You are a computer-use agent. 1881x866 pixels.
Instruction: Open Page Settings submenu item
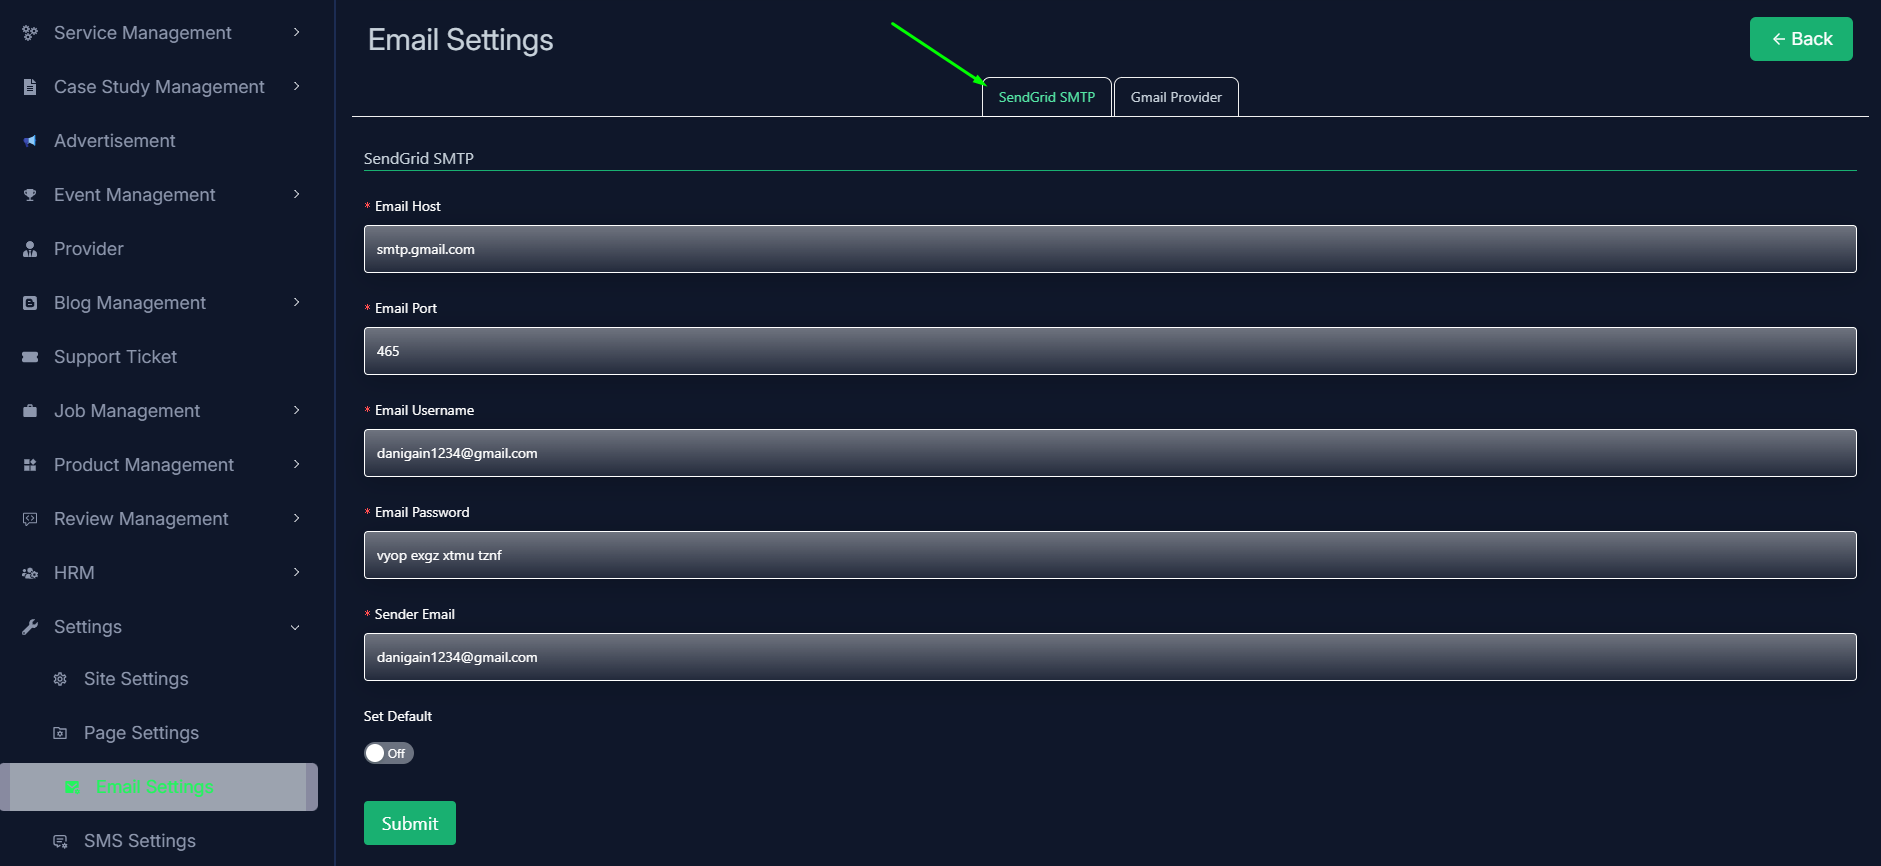(141, 733)
